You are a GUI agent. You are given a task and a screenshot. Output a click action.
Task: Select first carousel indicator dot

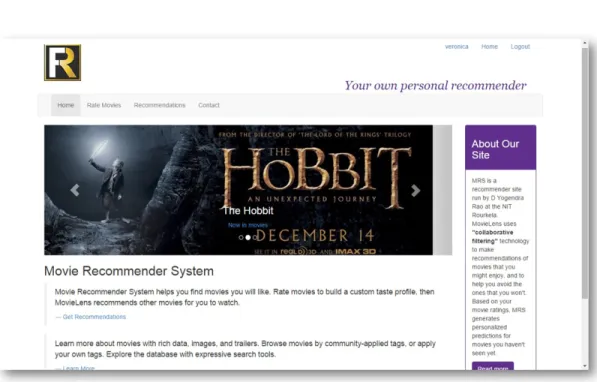pos(241,237)
